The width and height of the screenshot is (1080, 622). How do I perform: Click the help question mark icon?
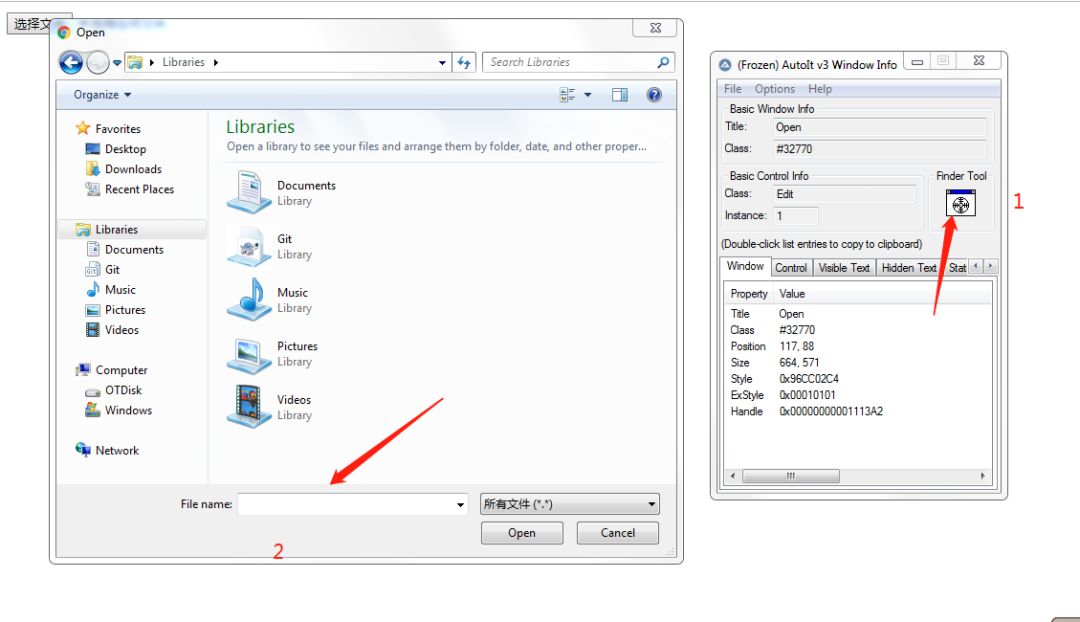click(x=654, y=95)
